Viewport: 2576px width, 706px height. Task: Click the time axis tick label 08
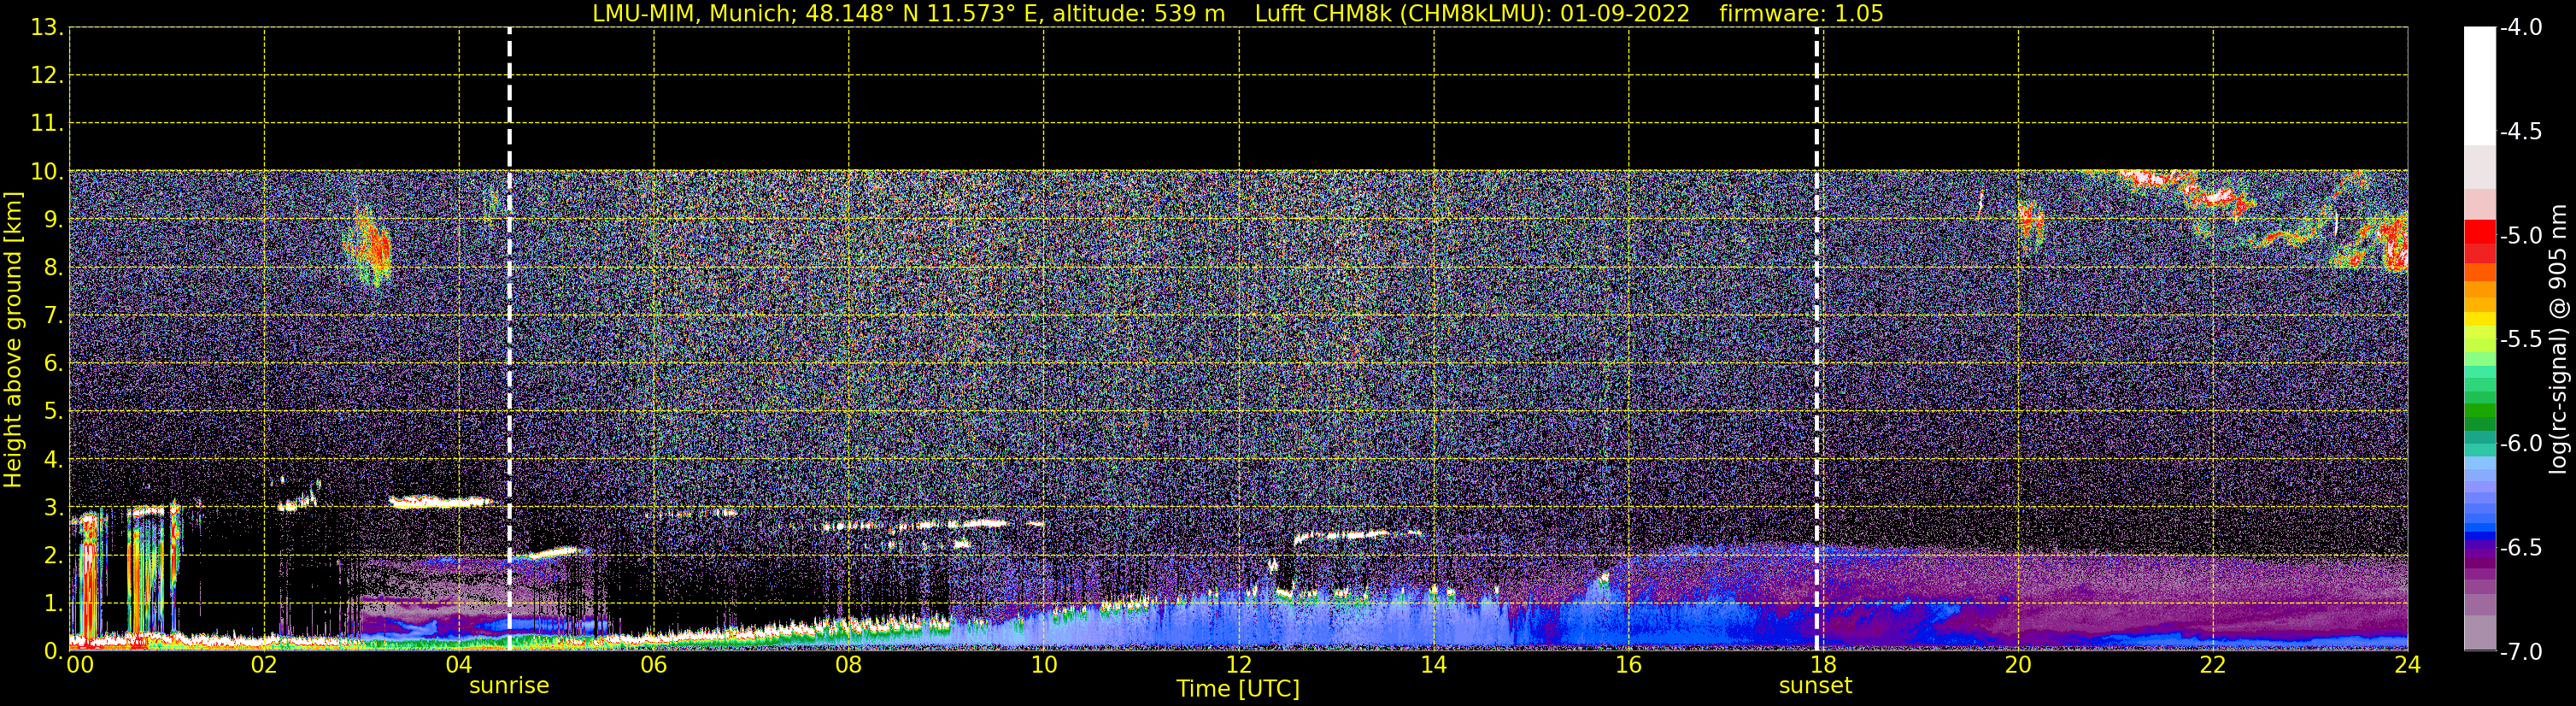[849, 665]
